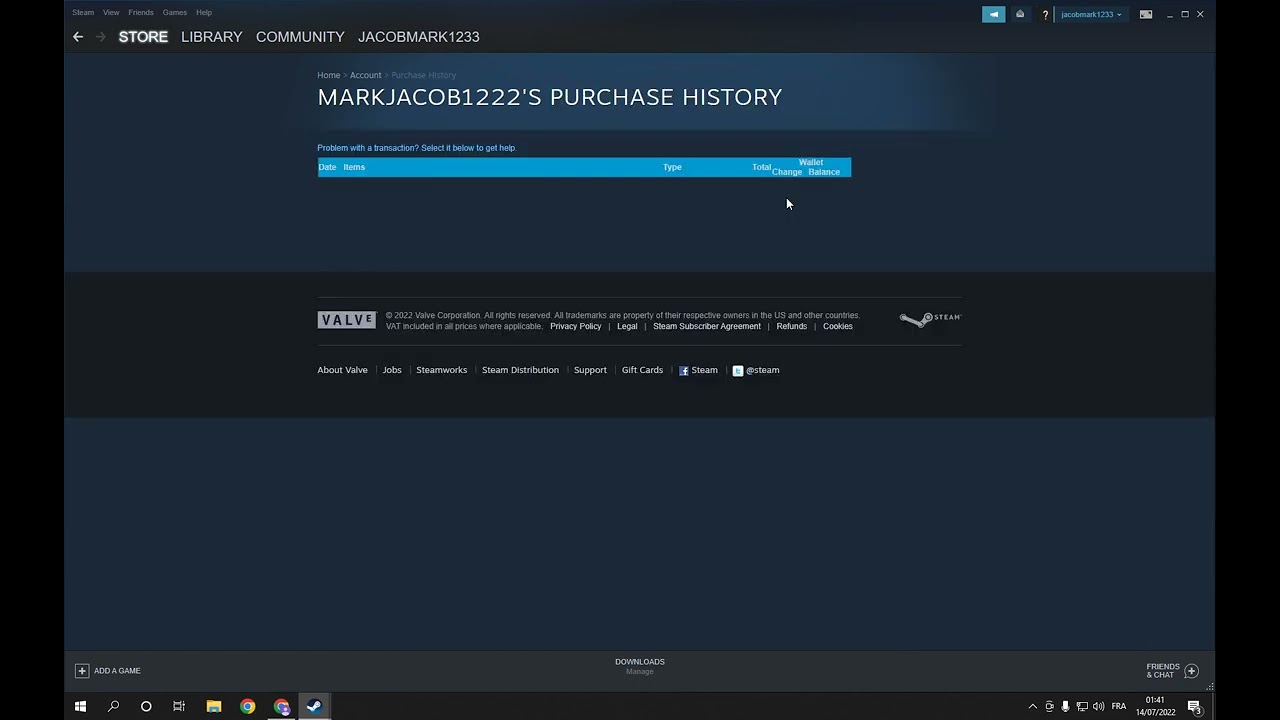Click Wallet Balance column header
The height and width of the screenshot is (720, 1280).
coord(824,172)
